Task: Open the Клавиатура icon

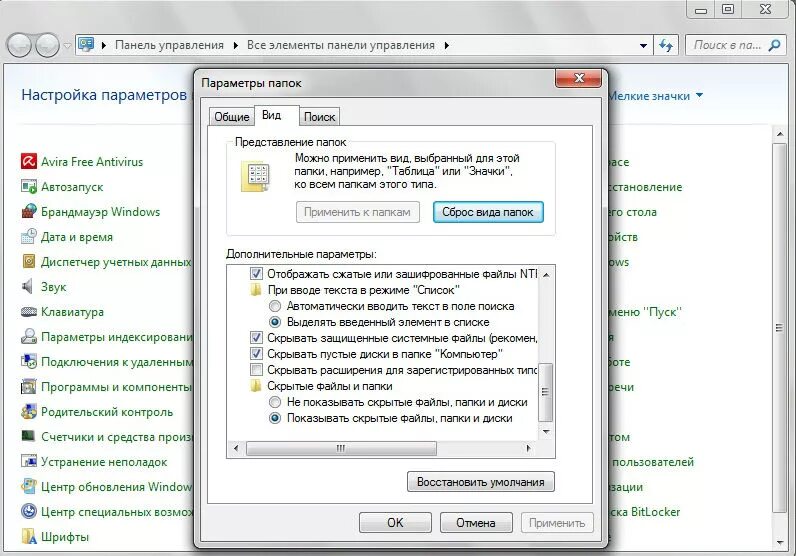Action: pos(28,311)
